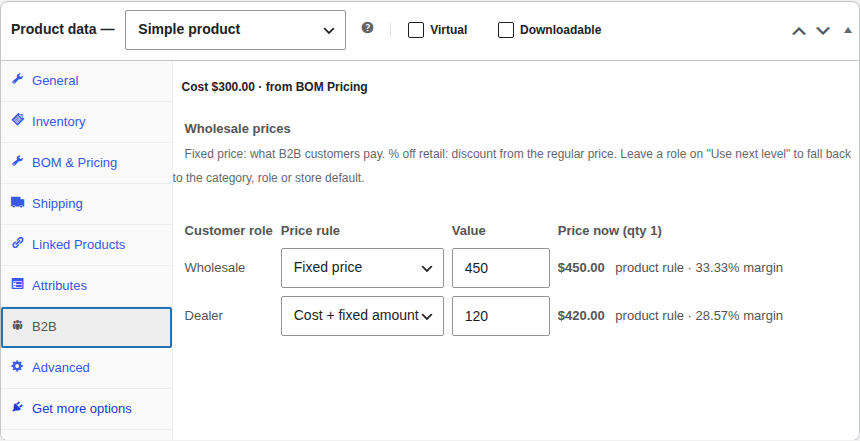Screen dimensions: 860x441
Task: Click the Shipping truck icon
Action: (18, 202)
